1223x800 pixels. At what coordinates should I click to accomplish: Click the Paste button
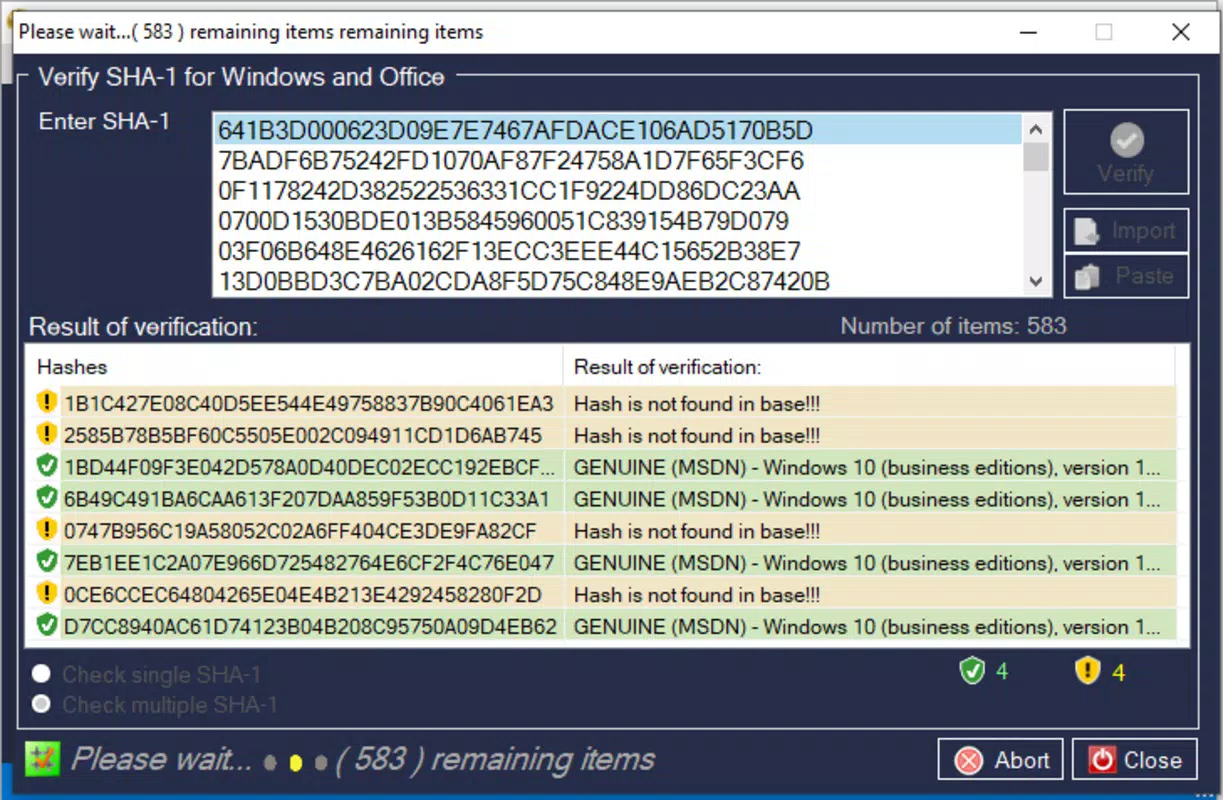point(1126,276)
